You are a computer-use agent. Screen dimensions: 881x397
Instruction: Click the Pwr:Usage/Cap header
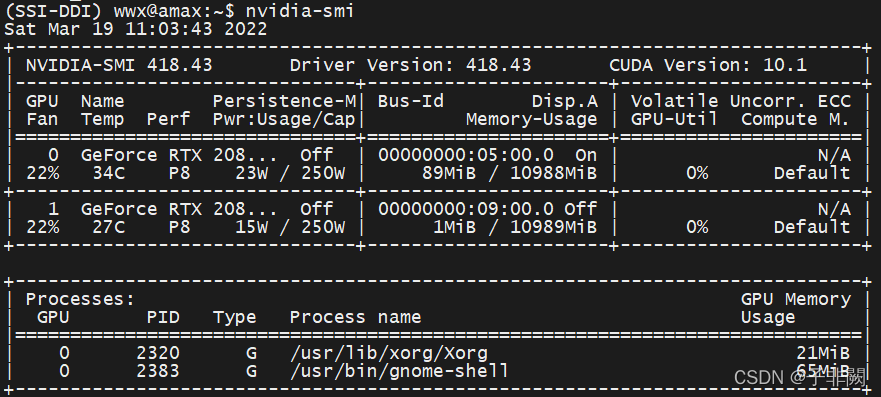pos(284,119)
